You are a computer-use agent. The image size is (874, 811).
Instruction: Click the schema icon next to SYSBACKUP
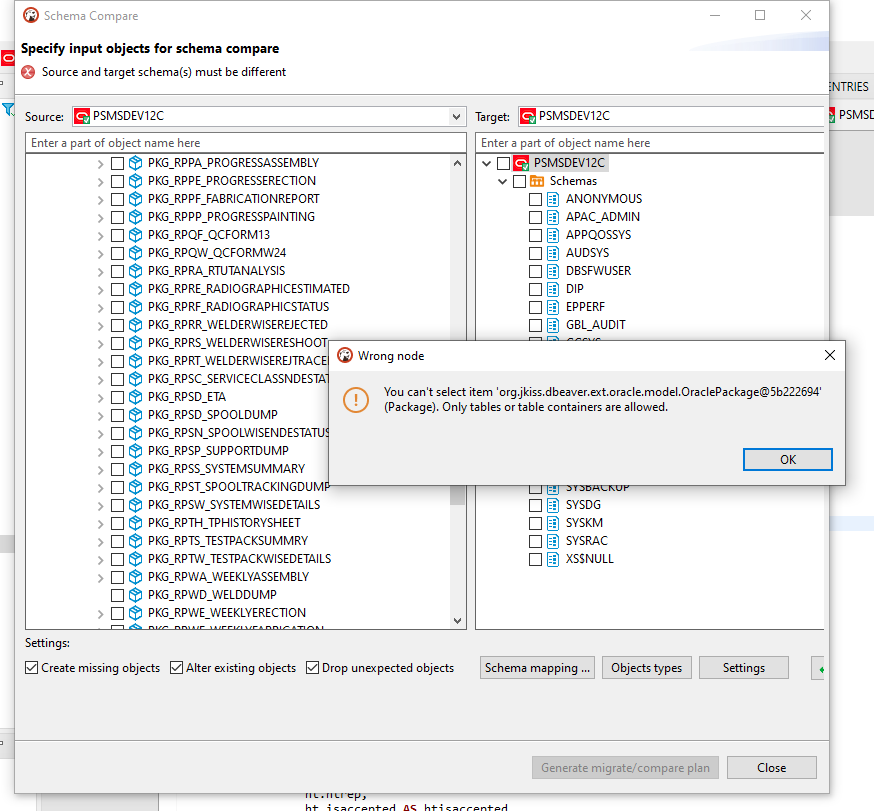(551, 486)
